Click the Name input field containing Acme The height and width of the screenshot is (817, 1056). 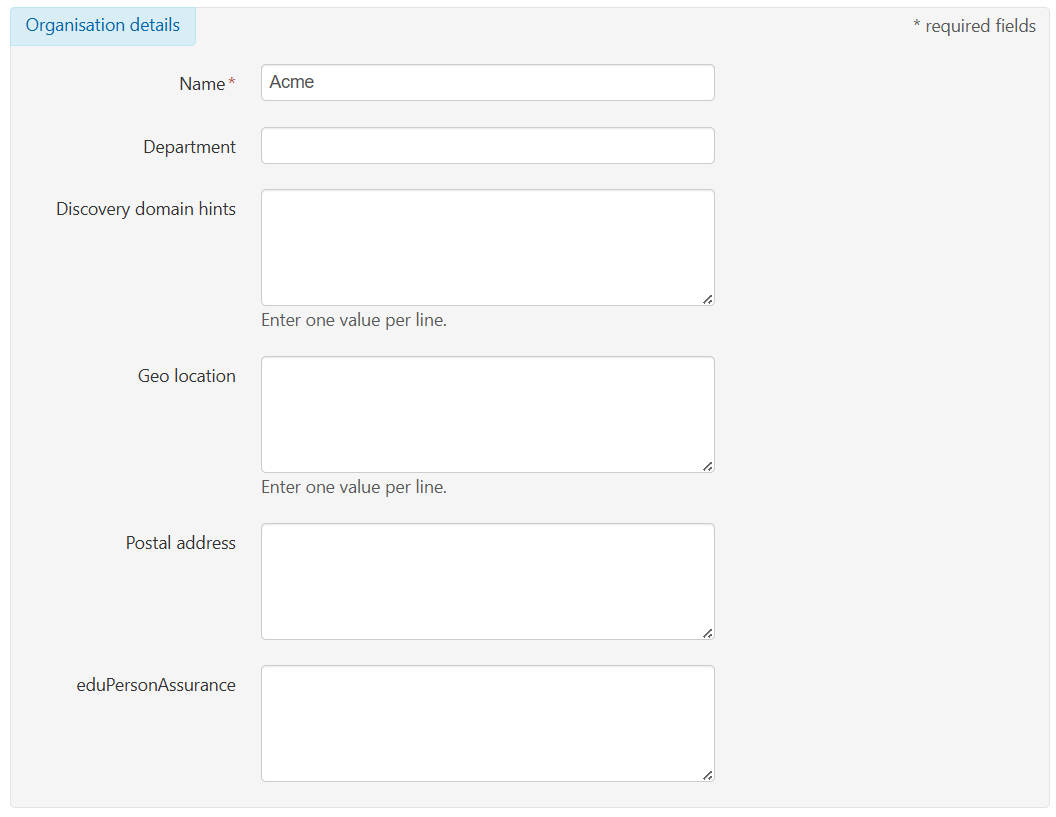488,83
